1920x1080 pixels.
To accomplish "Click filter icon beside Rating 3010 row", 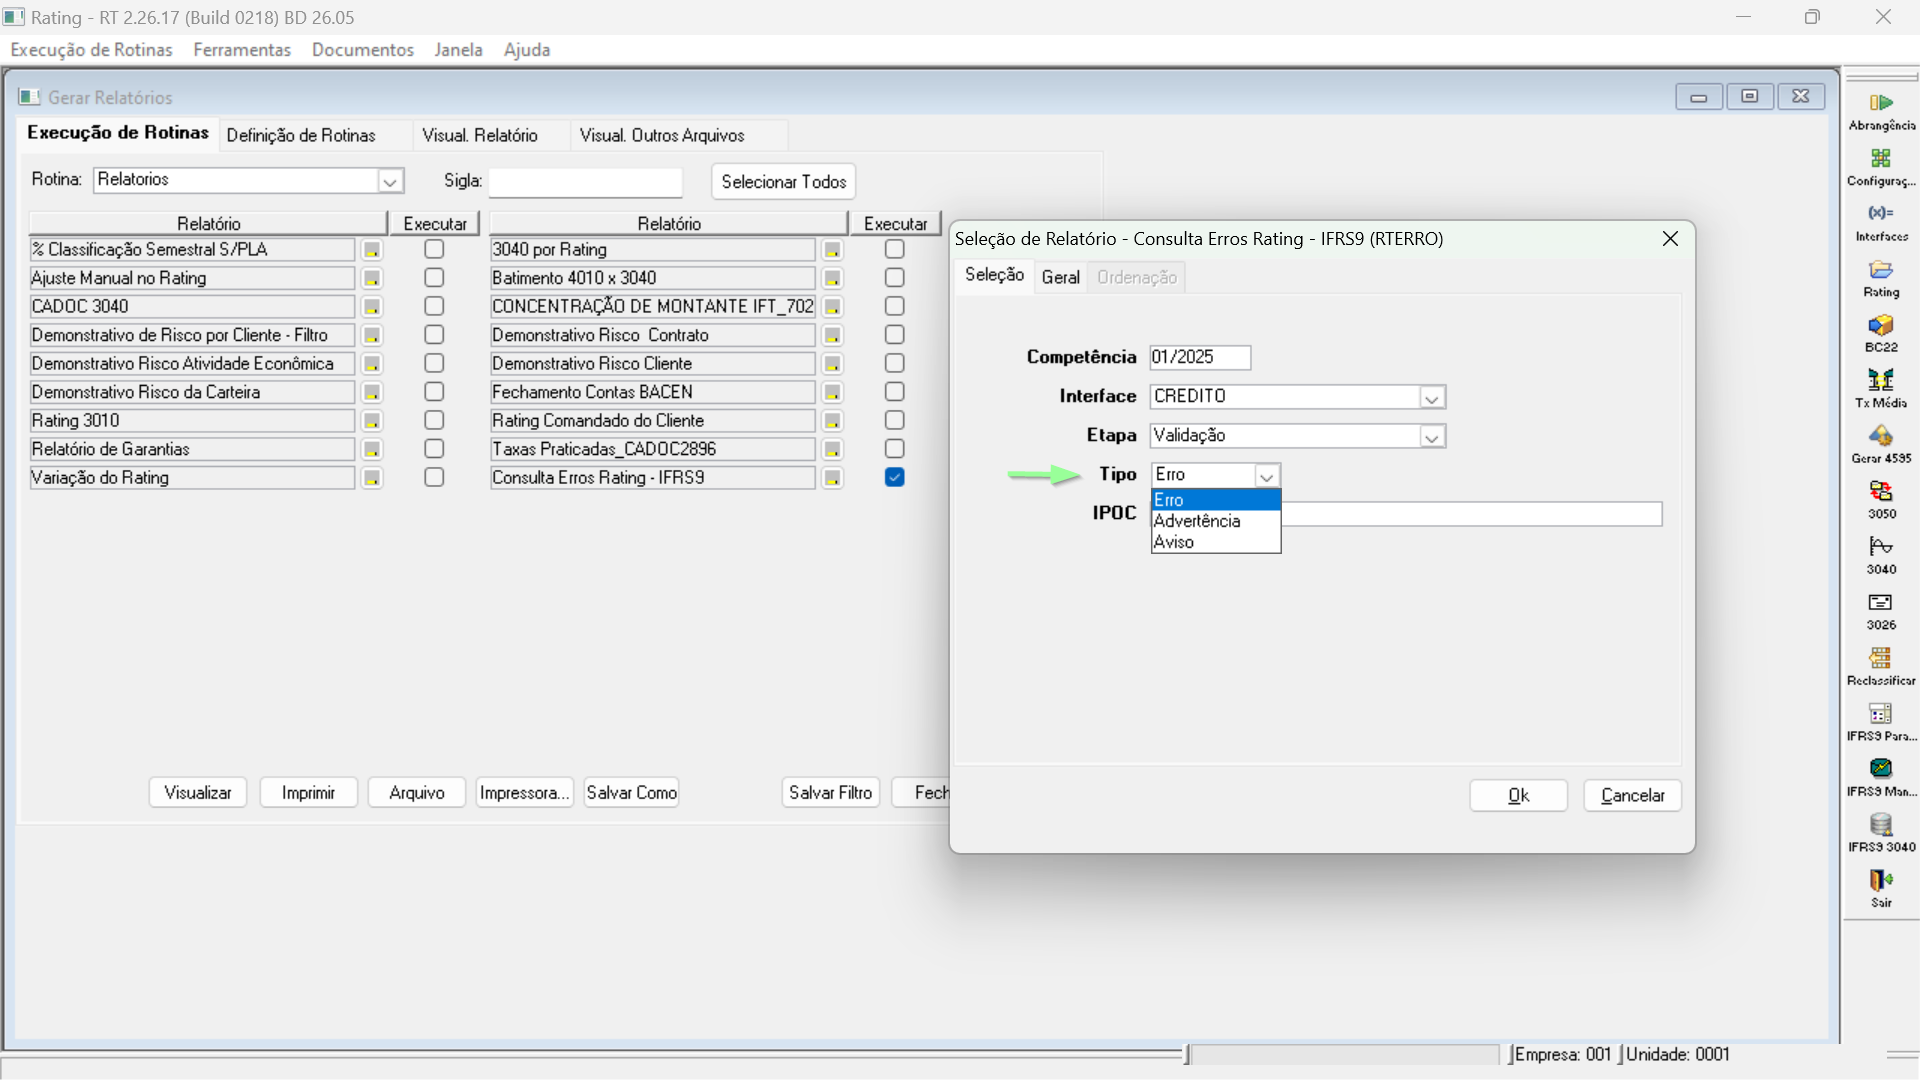I will 372,421.
